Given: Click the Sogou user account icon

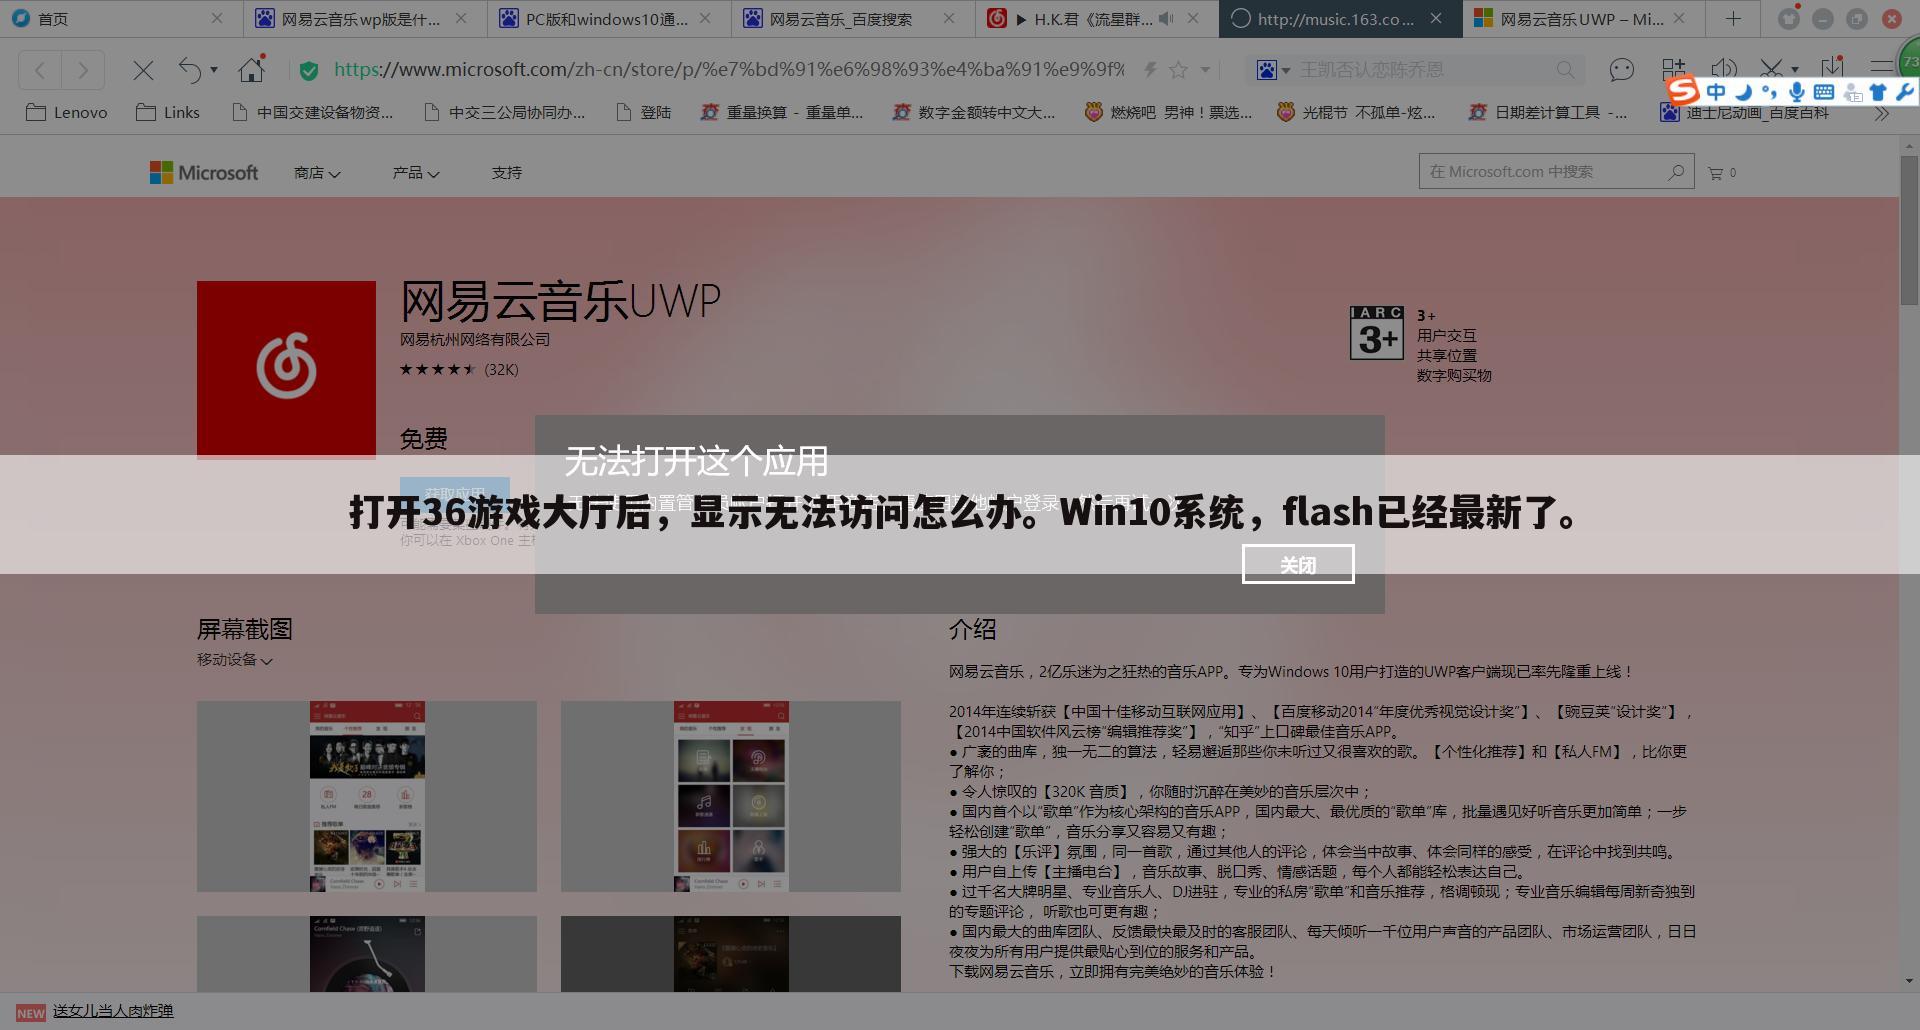Looking at the screenshot, I should pos(1853,93).
